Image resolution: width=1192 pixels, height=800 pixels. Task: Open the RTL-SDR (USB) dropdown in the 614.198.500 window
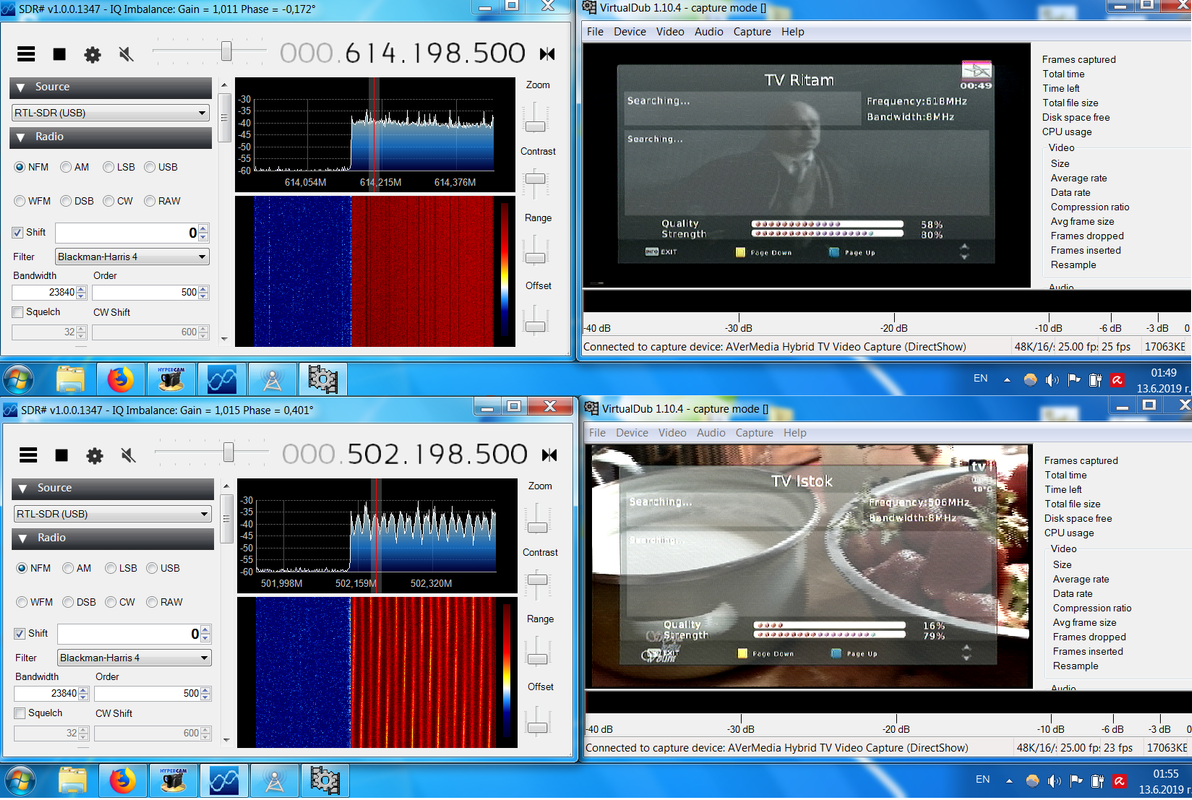(x=110, y=113)
